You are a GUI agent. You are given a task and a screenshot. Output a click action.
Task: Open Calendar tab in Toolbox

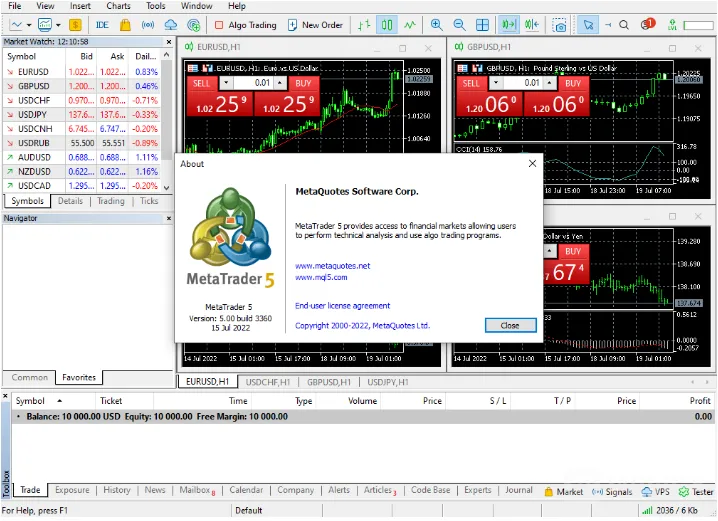pyautogui.click(x=246, y=490)
